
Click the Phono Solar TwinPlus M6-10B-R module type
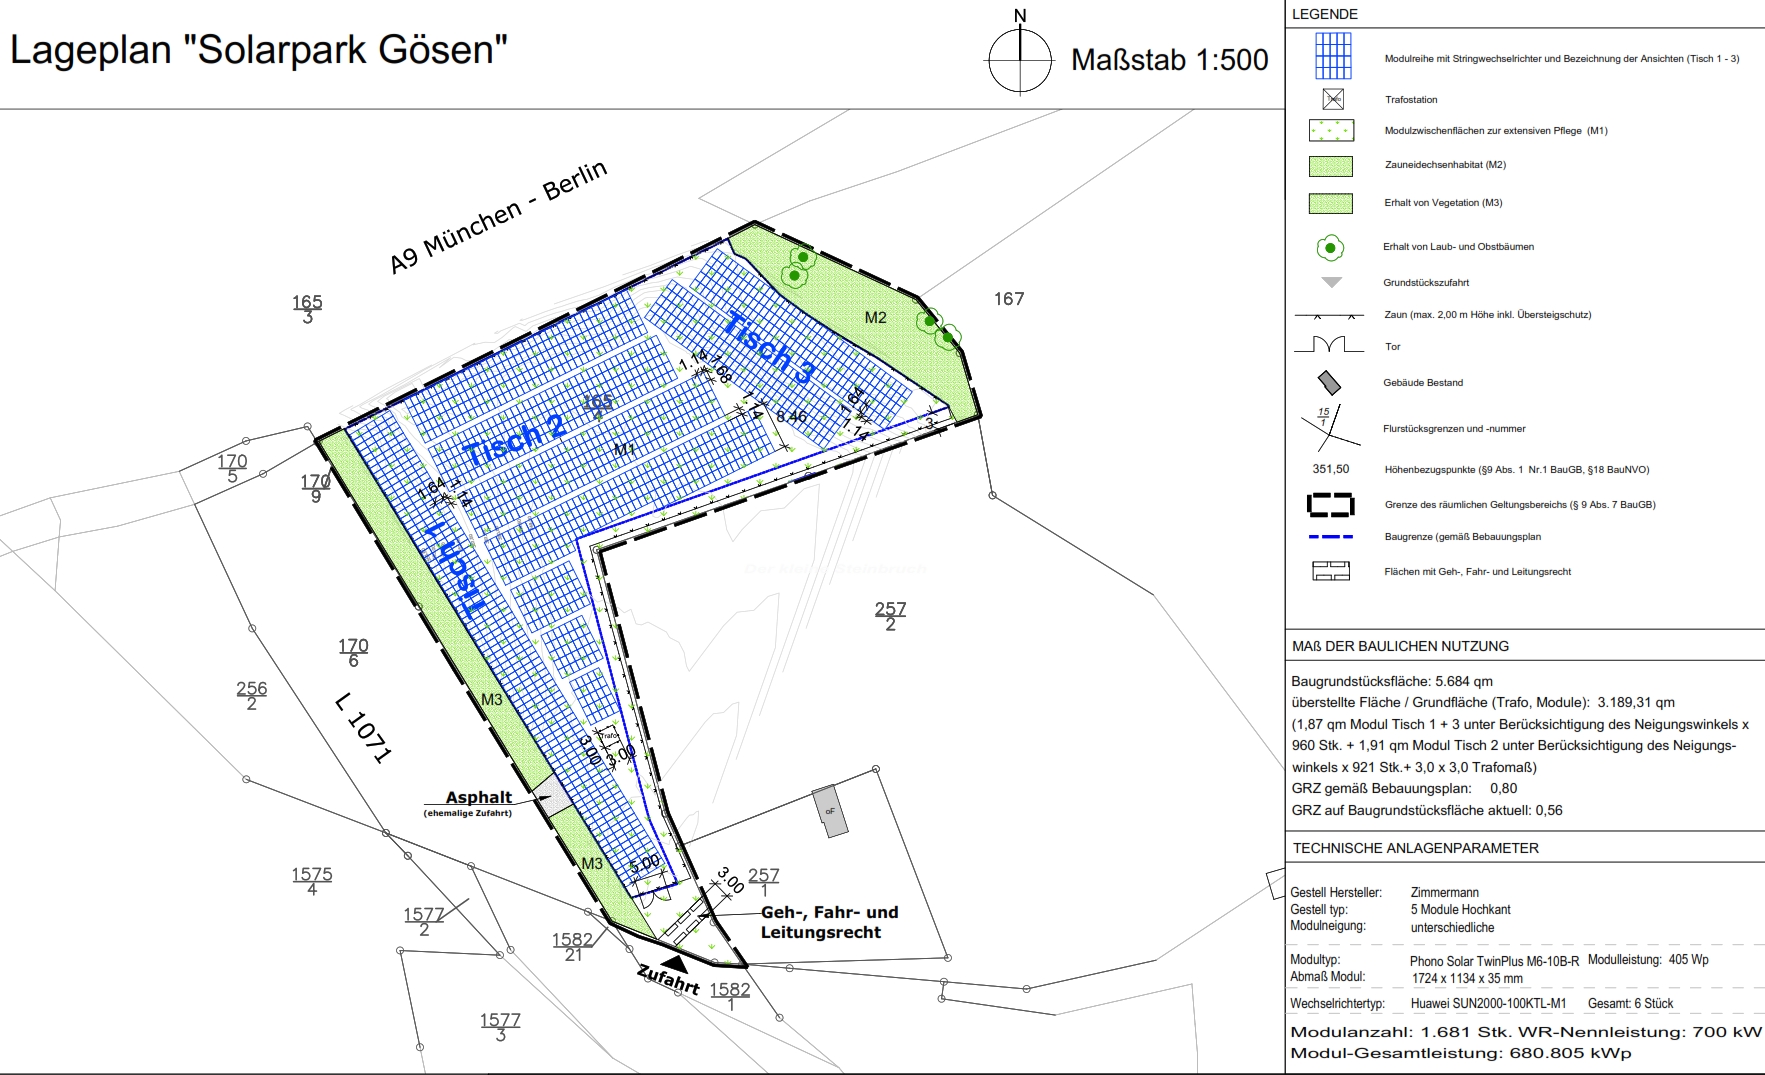pos(1494,962)
